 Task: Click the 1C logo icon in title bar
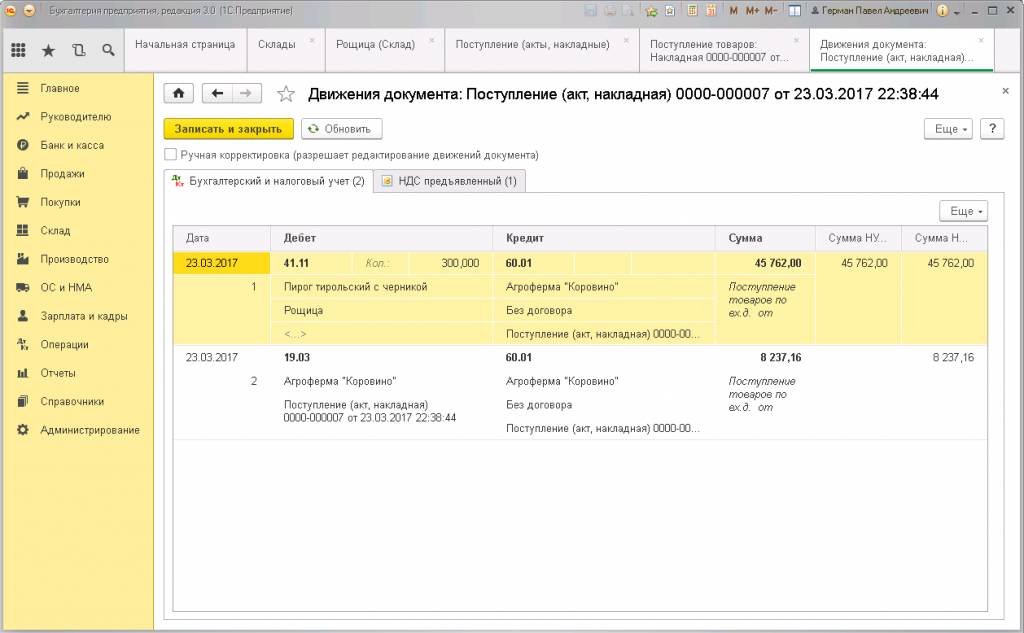10,10
